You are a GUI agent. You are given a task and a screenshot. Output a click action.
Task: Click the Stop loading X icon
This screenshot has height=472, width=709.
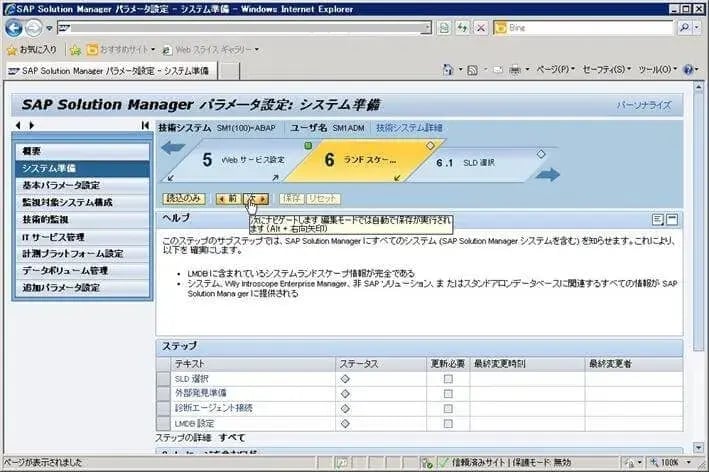click(480, 28)
